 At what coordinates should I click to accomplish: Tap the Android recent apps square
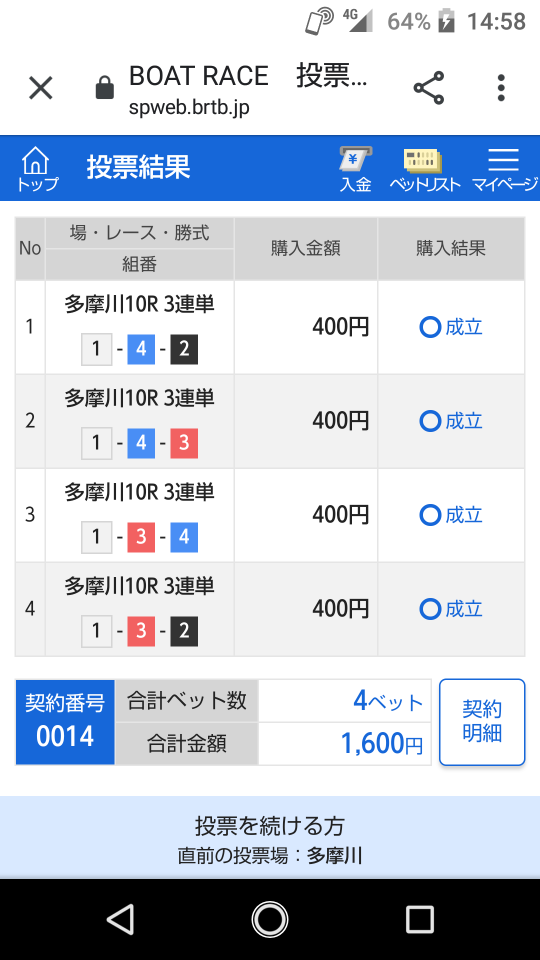tap(419, 918)
